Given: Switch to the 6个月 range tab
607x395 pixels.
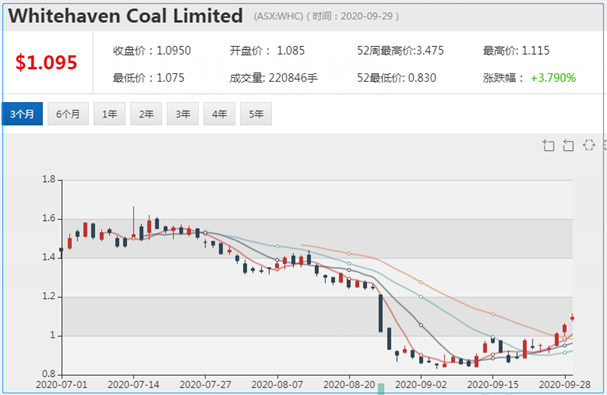Looking at the screenshot, I should click(x=68, y=114).
